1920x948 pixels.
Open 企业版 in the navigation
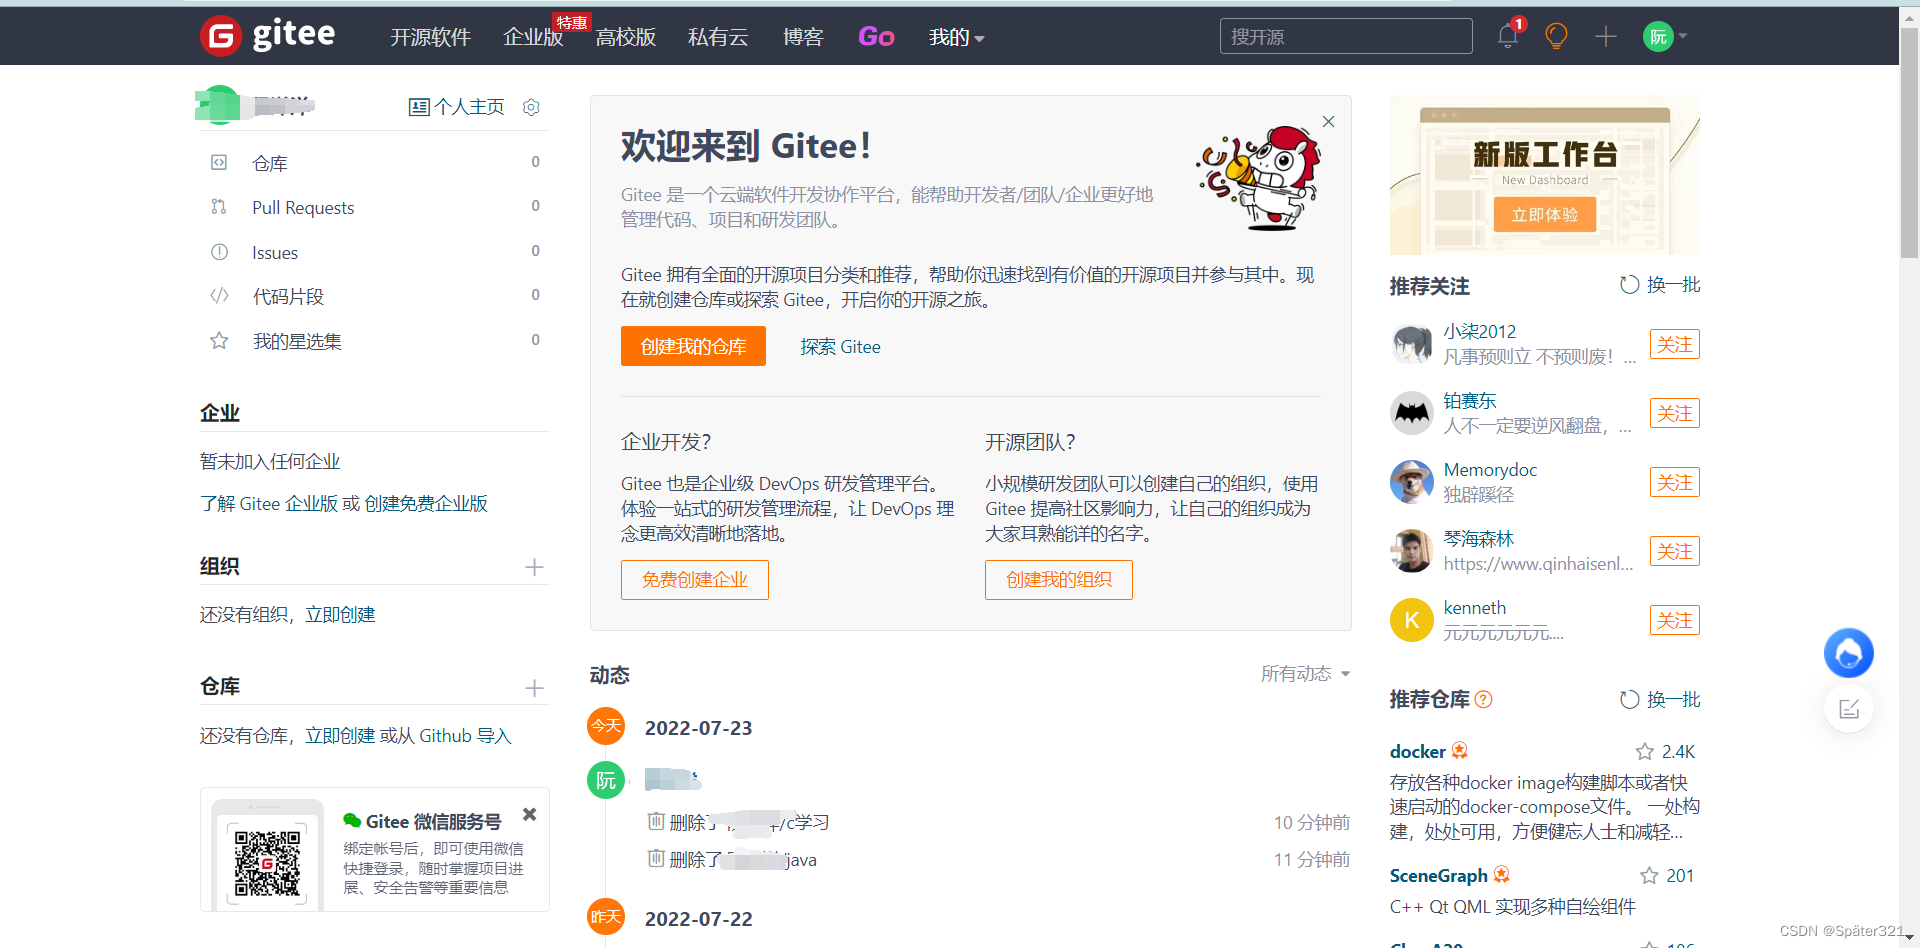[x=533, y=37]
